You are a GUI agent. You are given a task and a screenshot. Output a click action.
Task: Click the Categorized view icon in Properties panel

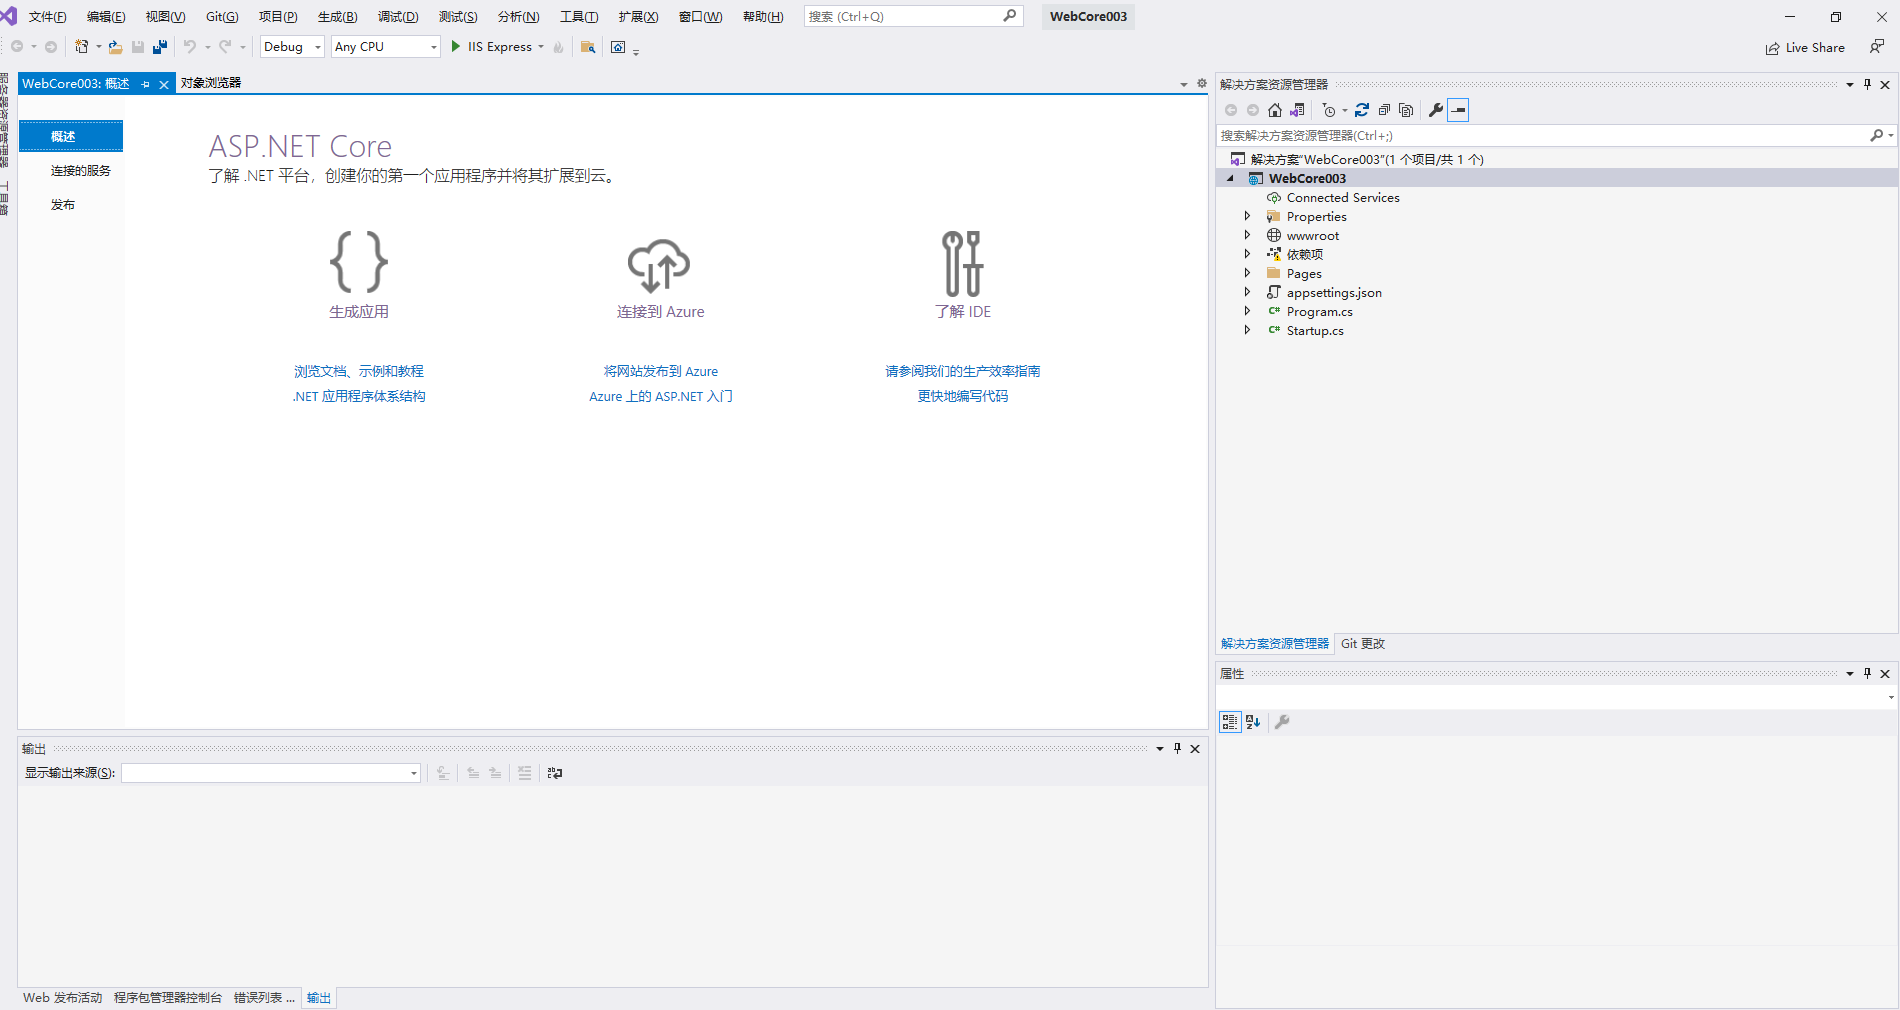[x=1230, y=722]
